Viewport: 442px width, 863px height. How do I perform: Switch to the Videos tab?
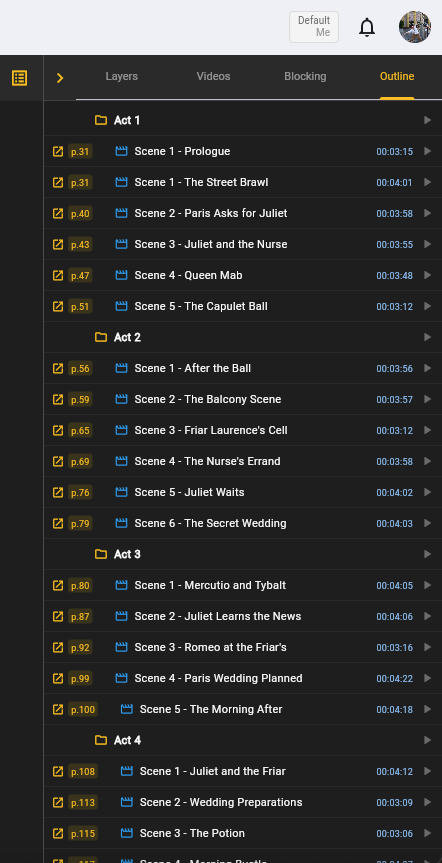tap(214, 77)
